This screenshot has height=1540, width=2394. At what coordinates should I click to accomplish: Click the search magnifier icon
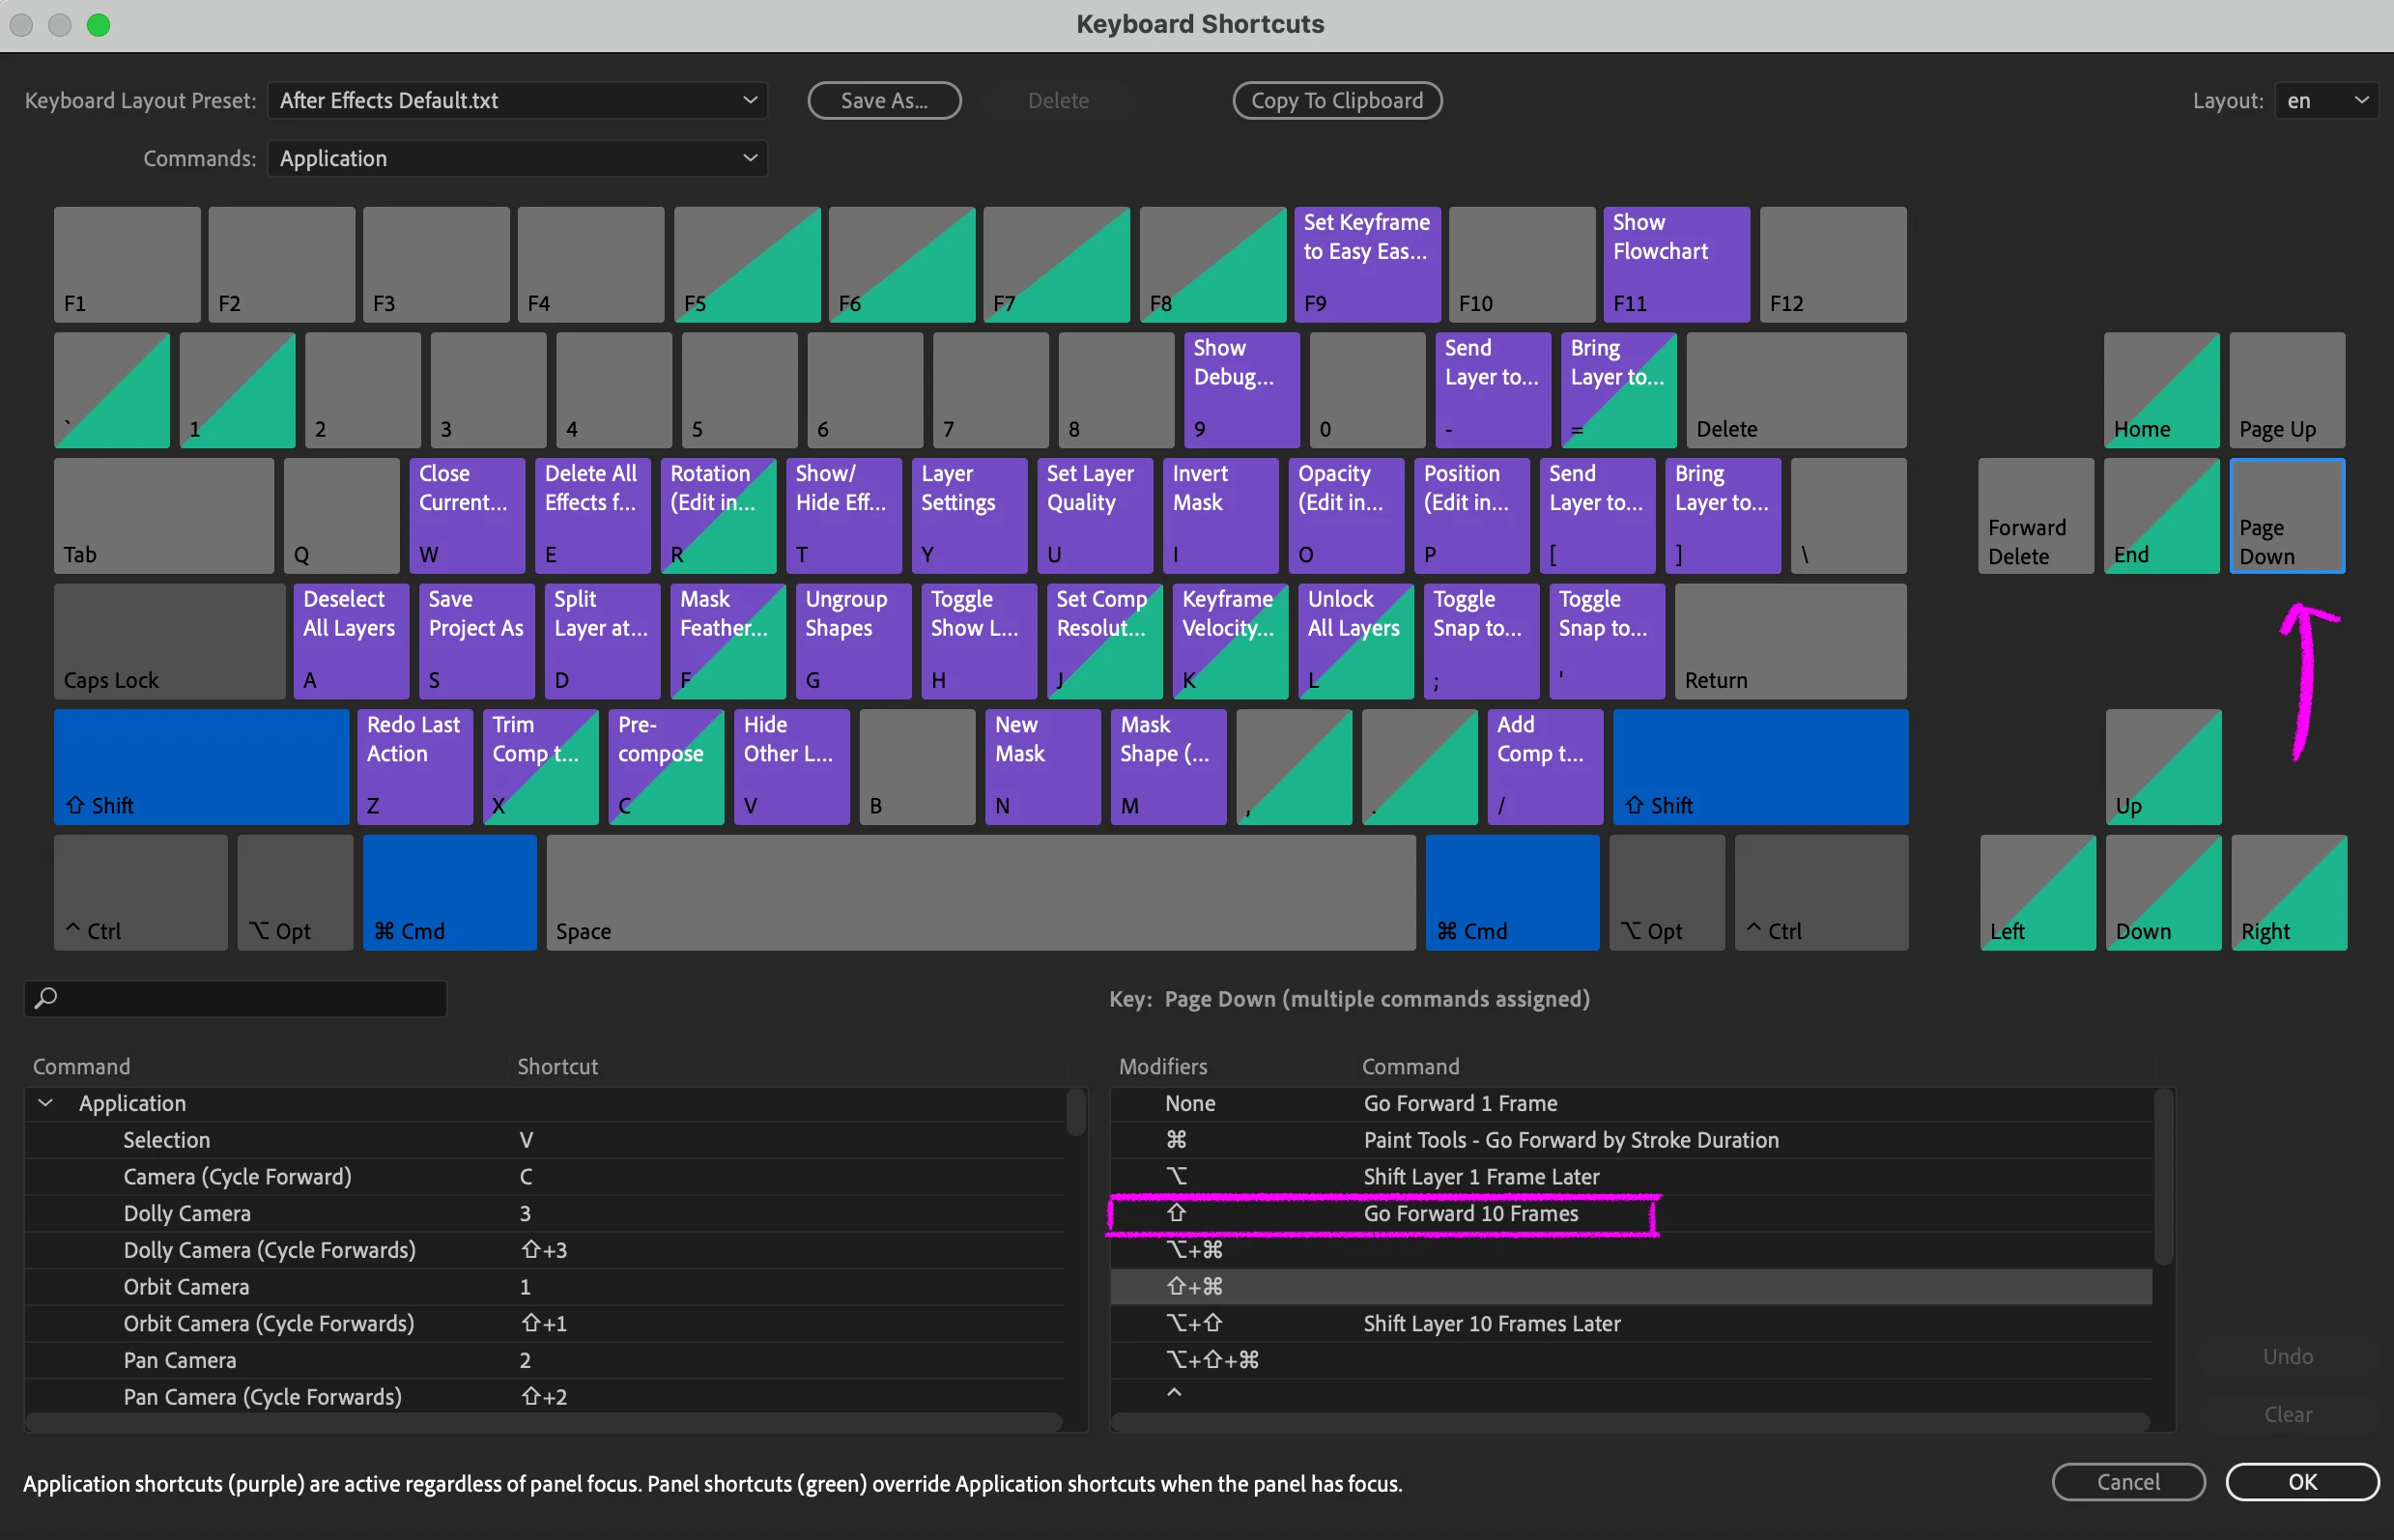point(46,997)
